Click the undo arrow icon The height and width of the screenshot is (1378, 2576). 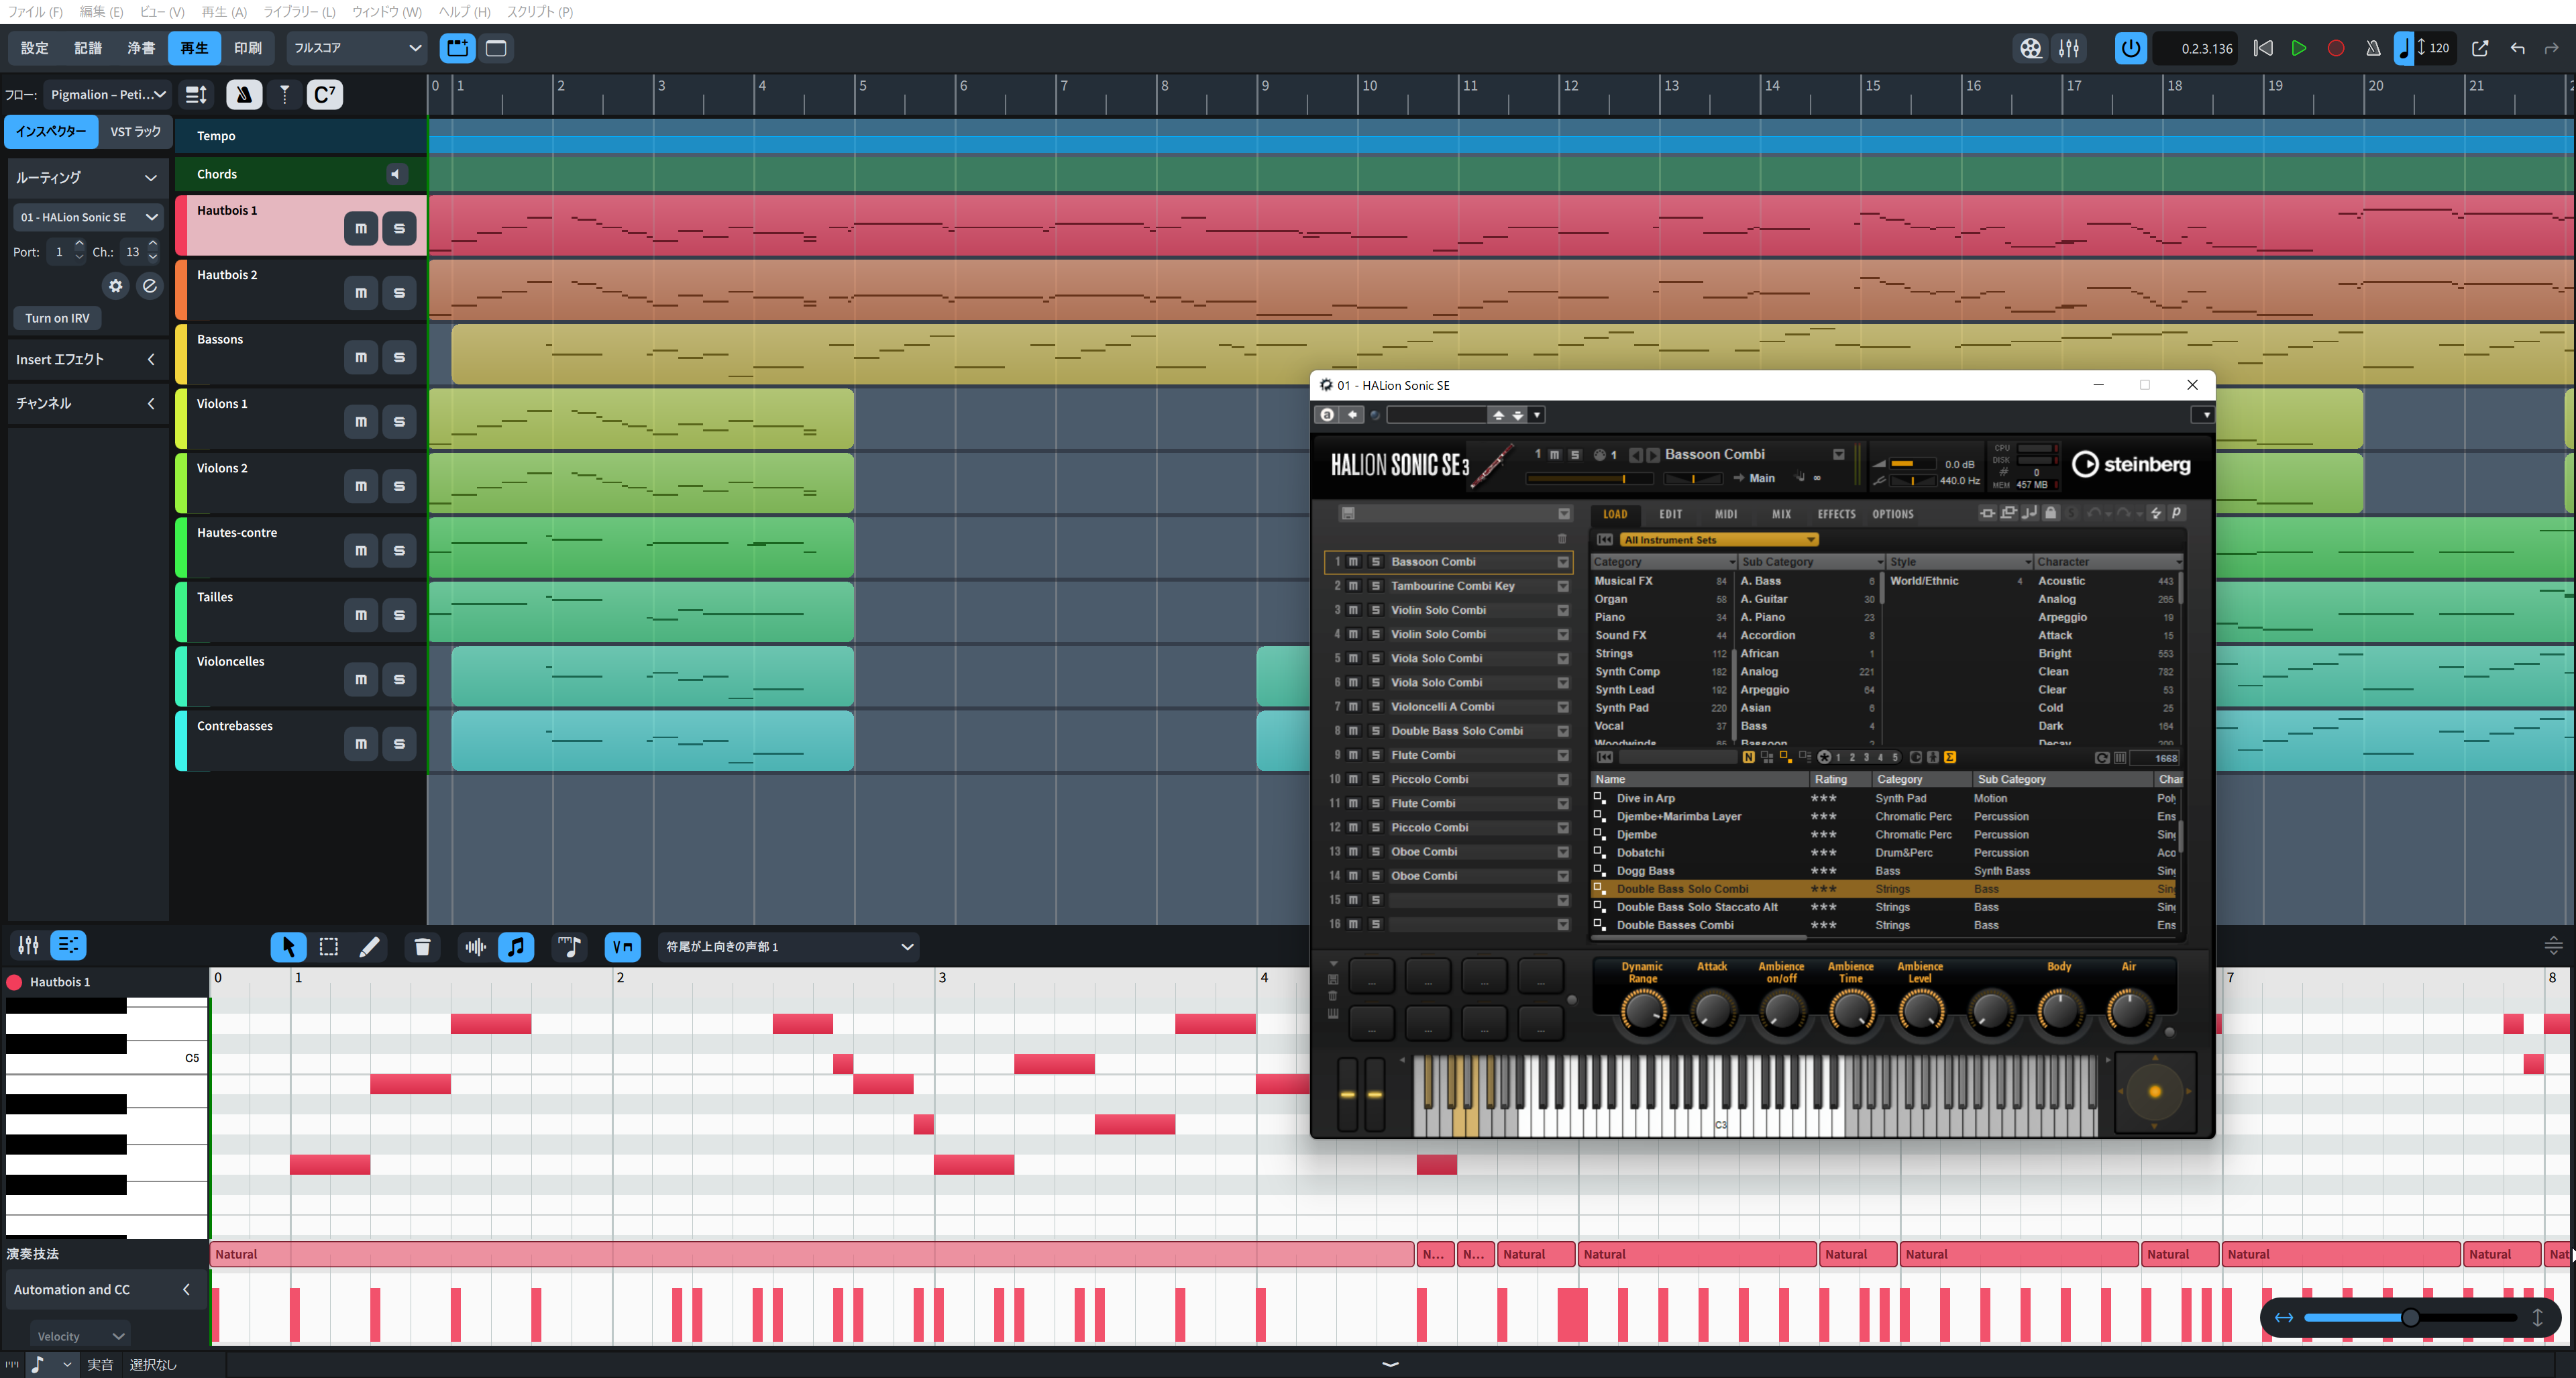pyautogui.click(x=2517, y=48)
